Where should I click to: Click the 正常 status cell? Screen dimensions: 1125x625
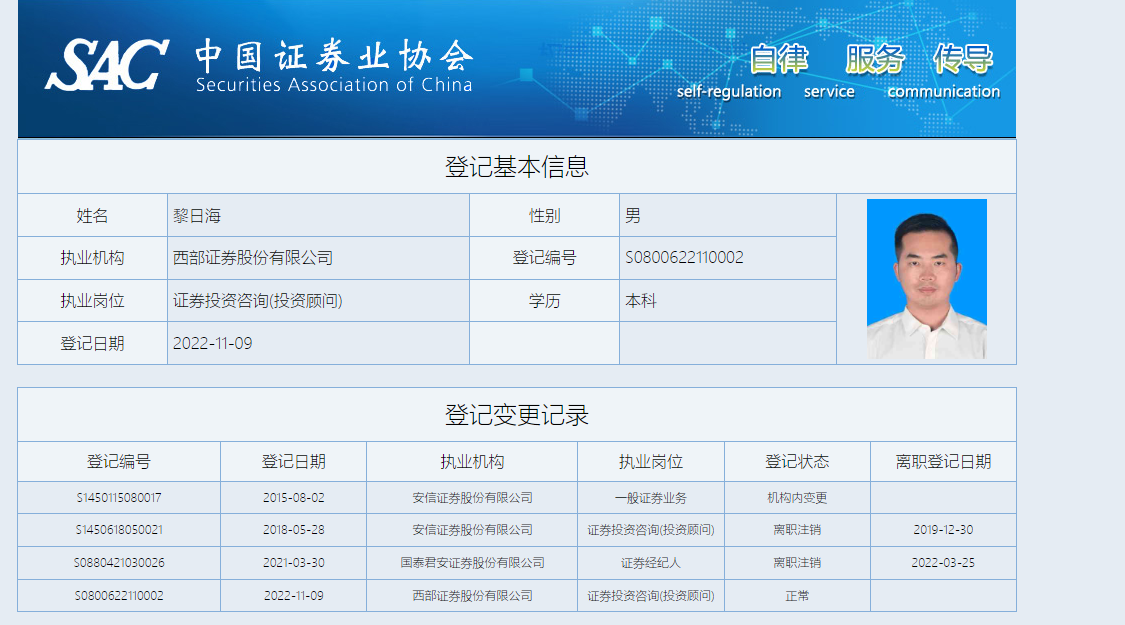[x=797, y=596]
